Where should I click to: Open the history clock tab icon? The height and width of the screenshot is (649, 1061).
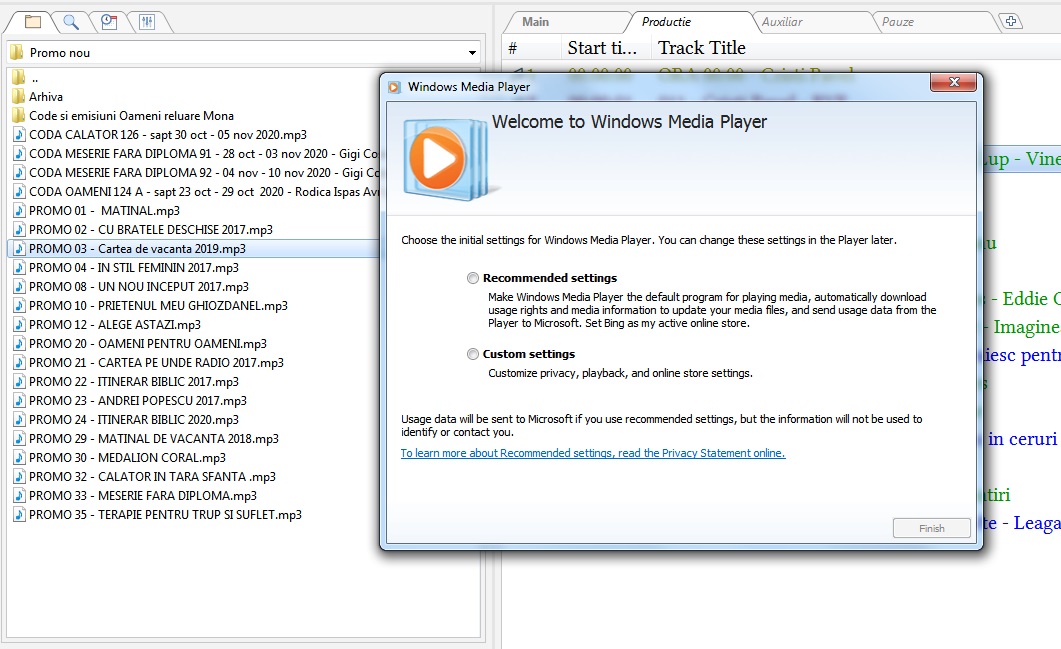click(x=109, y=22)
